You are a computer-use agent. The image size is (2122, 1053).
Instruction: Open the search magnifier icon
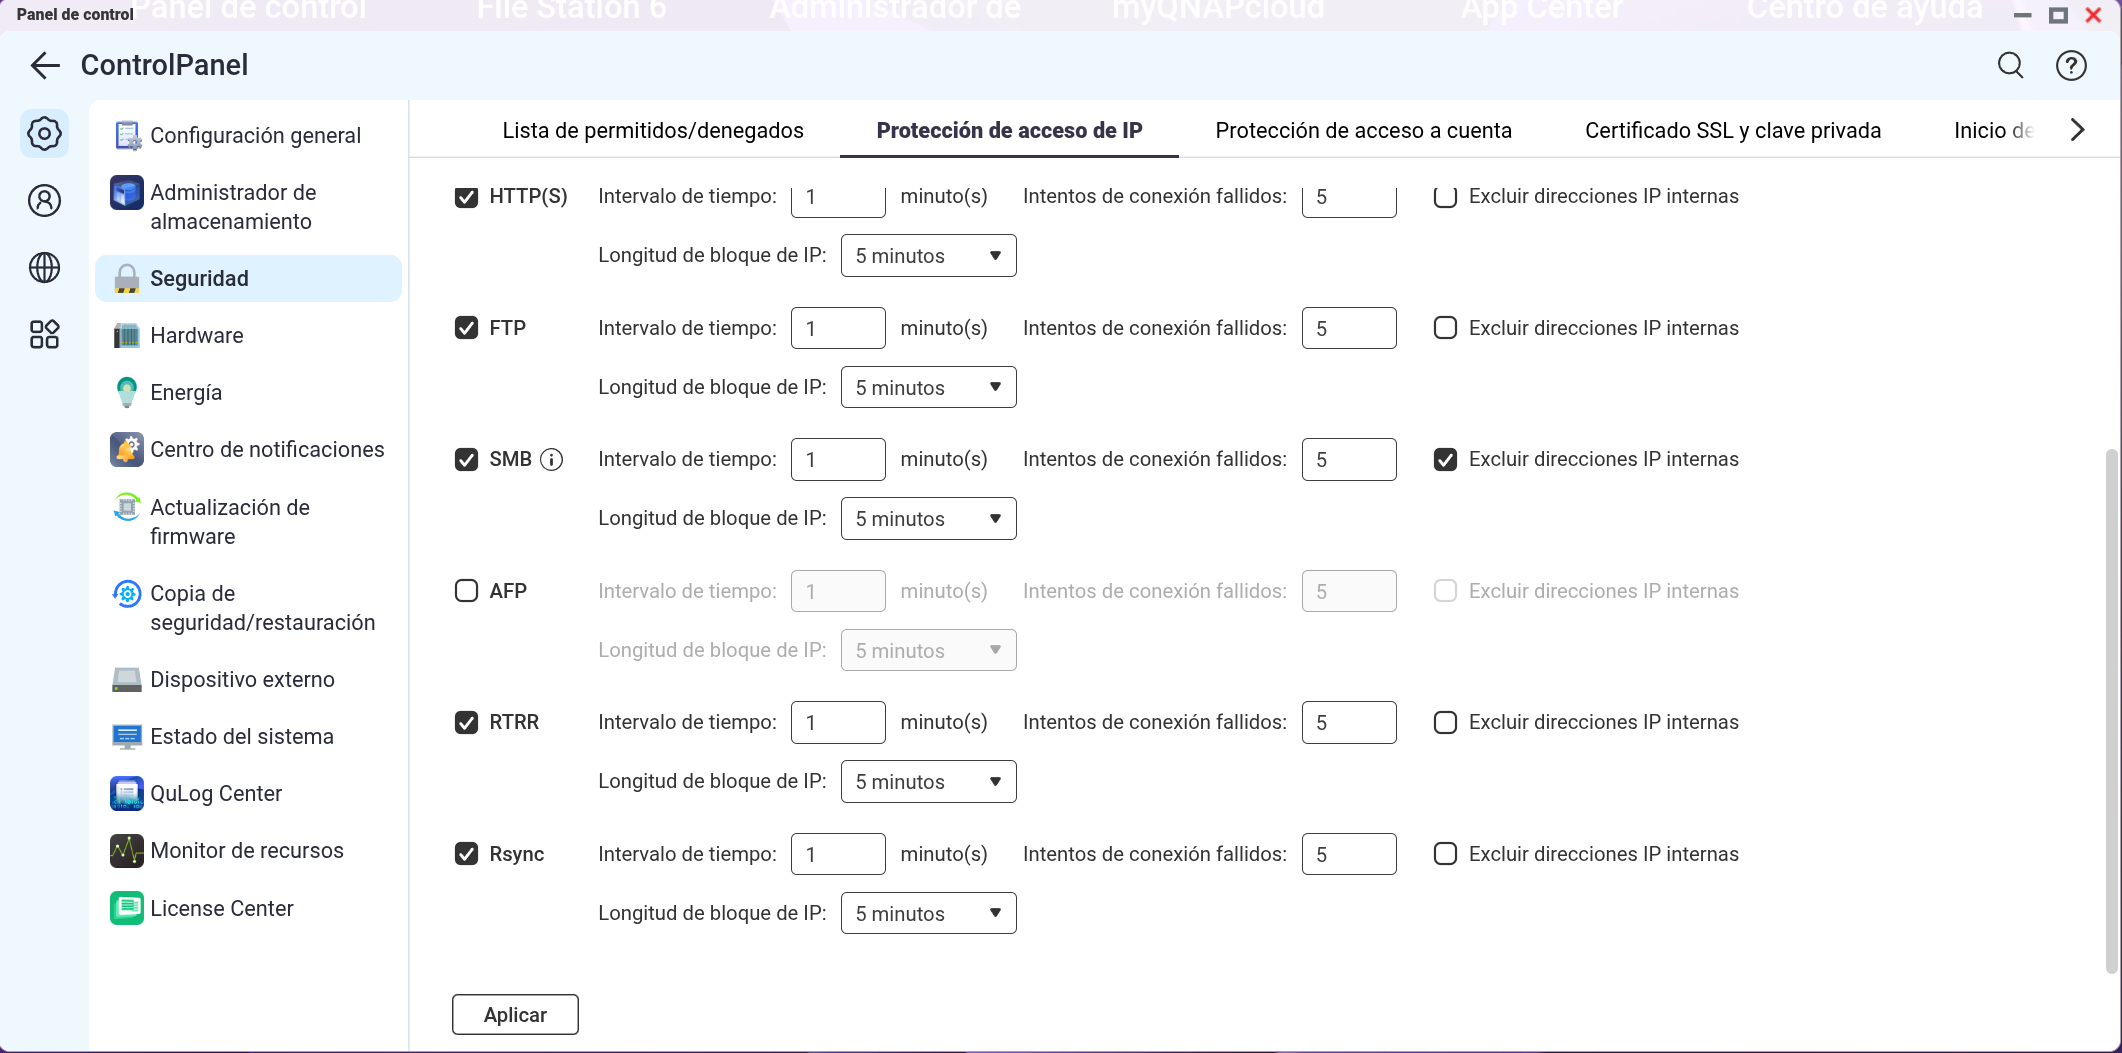(2010, 66)
